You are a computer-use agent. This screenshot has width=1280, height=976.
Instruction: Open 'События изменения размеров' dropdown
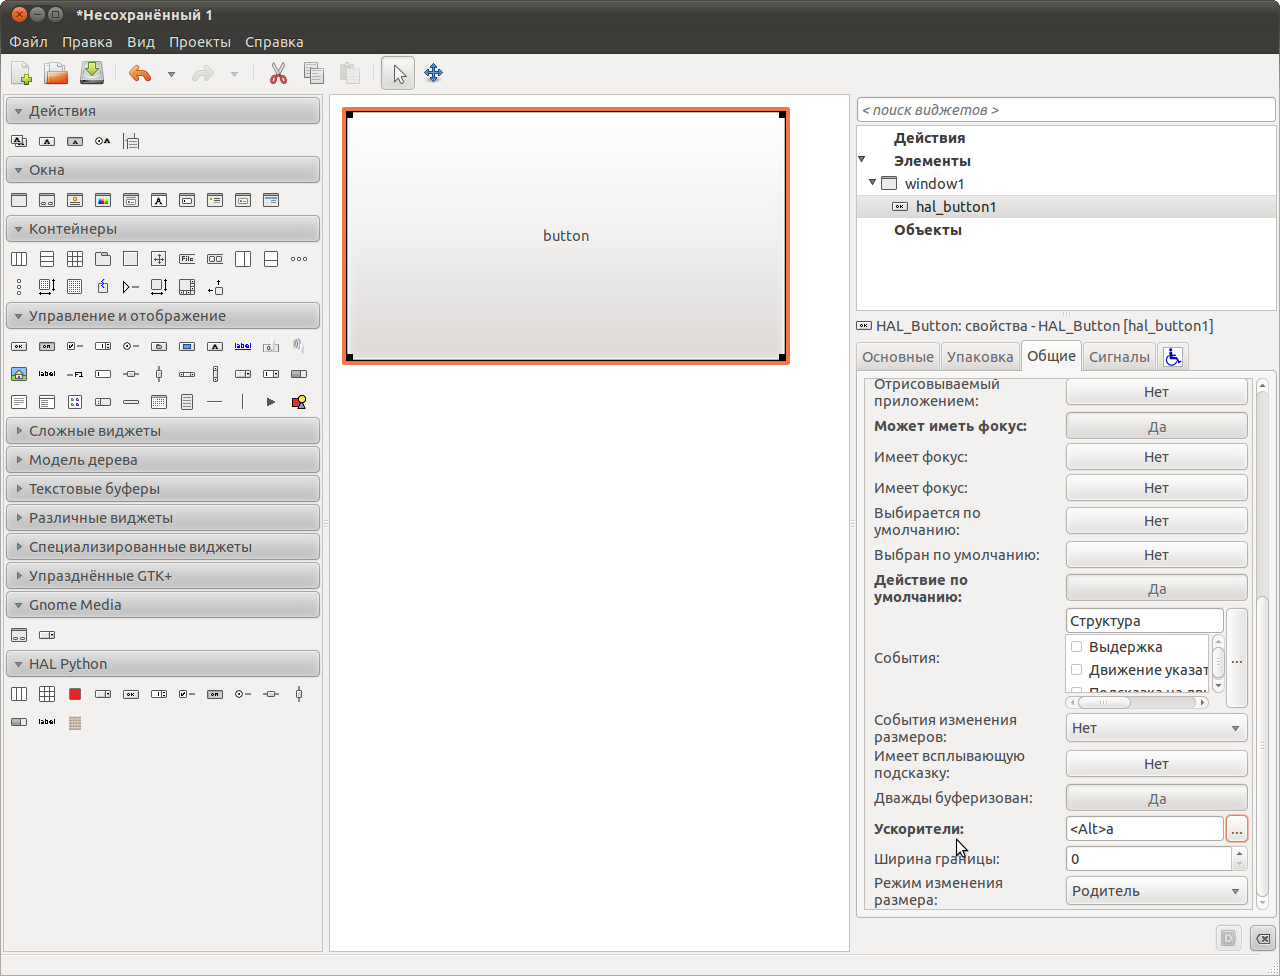tap(1157, 728)
